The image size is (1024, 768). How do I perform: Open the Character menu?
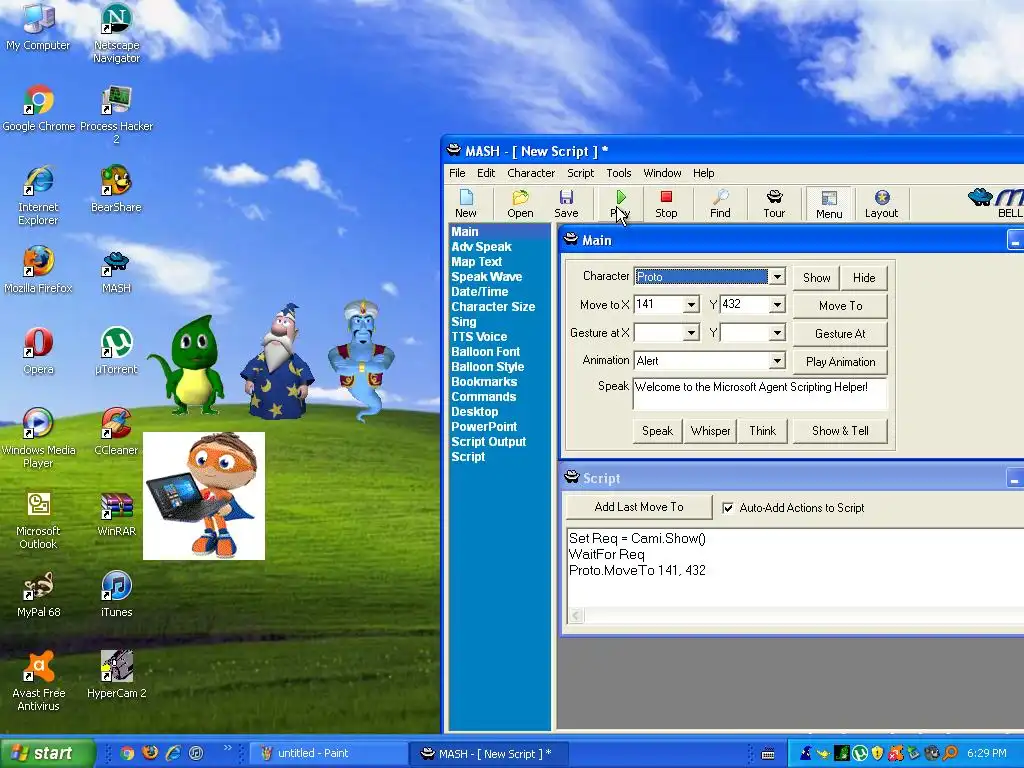[531, 173]
